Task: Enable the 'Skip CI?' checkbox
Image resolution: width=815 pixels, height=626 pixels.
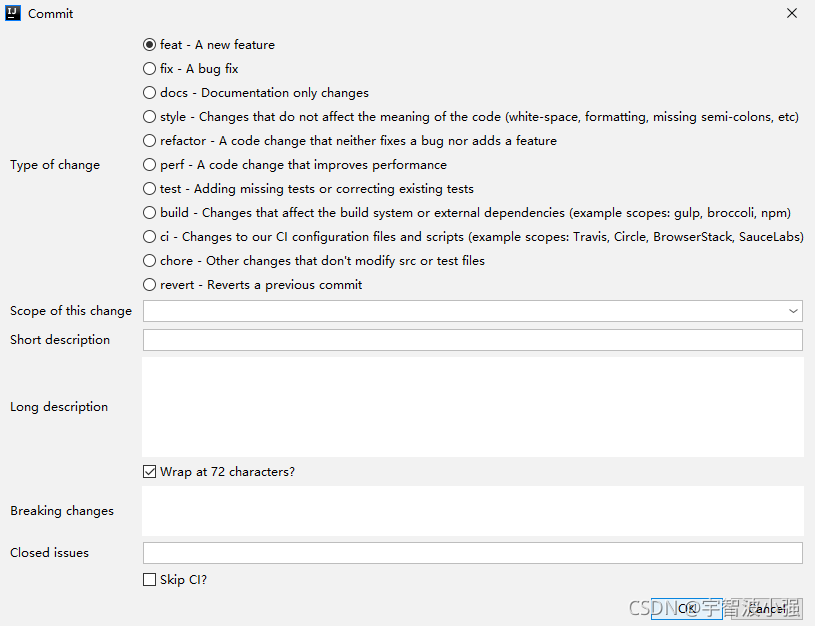Action: click(x=150, y=580)
